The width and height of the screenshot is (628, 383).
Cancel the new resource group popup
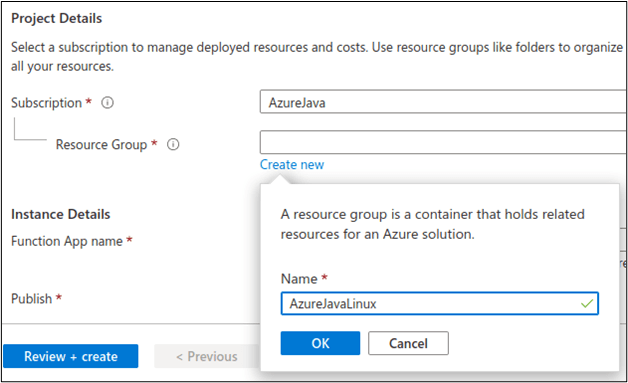coord(408,343)
